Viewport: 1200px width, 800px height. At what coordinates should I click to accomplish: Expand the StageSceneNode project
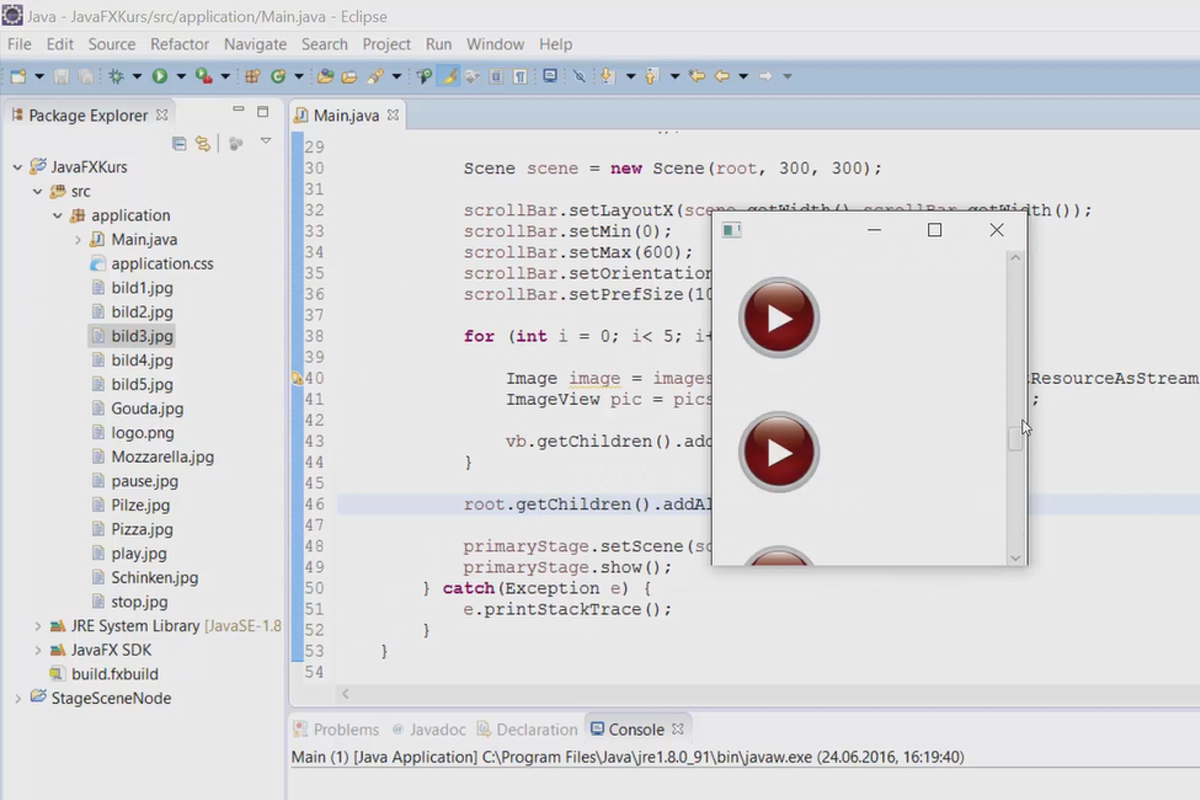[x=17, y=698]
